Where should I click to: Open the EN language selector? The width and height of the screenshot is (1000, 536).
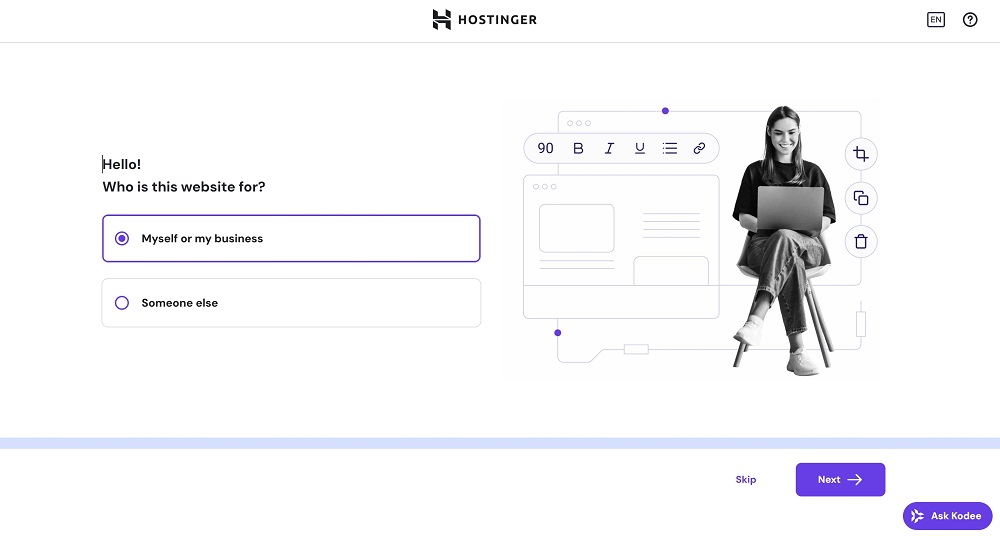pyautogui.click(x=936, y=20)
